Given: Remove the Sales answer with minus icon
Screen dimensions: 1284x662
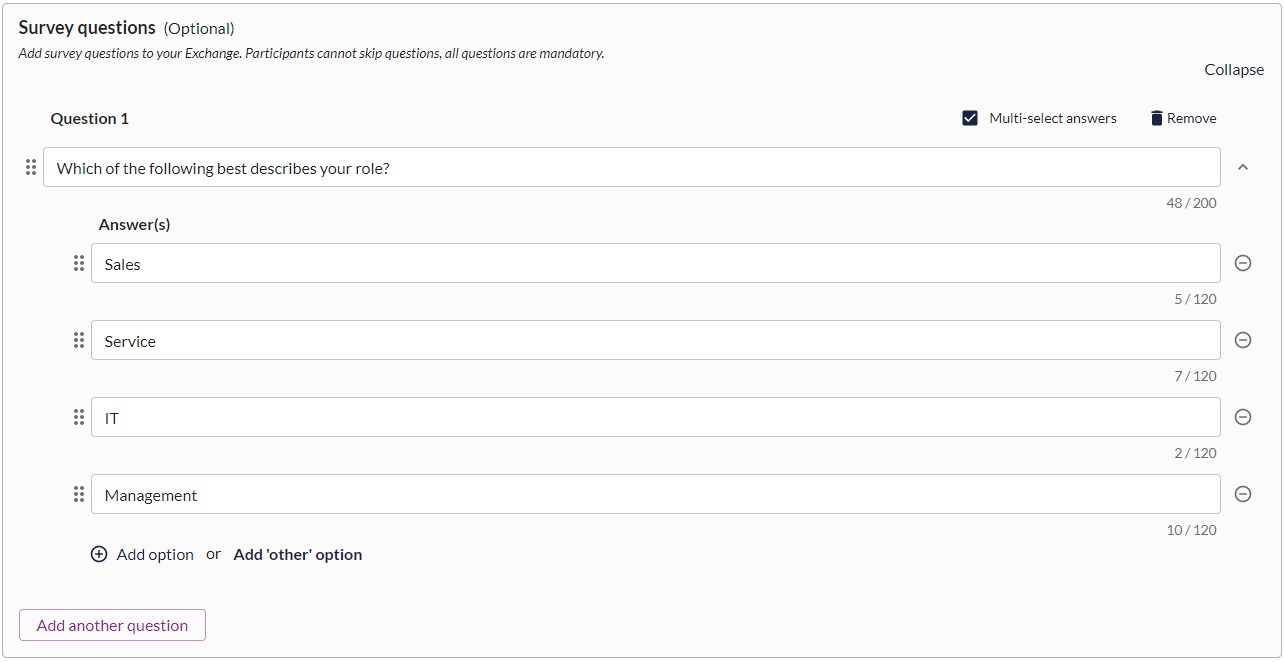Looking at the screenshot, I should pyautogui.click(x=1243, y=263).
